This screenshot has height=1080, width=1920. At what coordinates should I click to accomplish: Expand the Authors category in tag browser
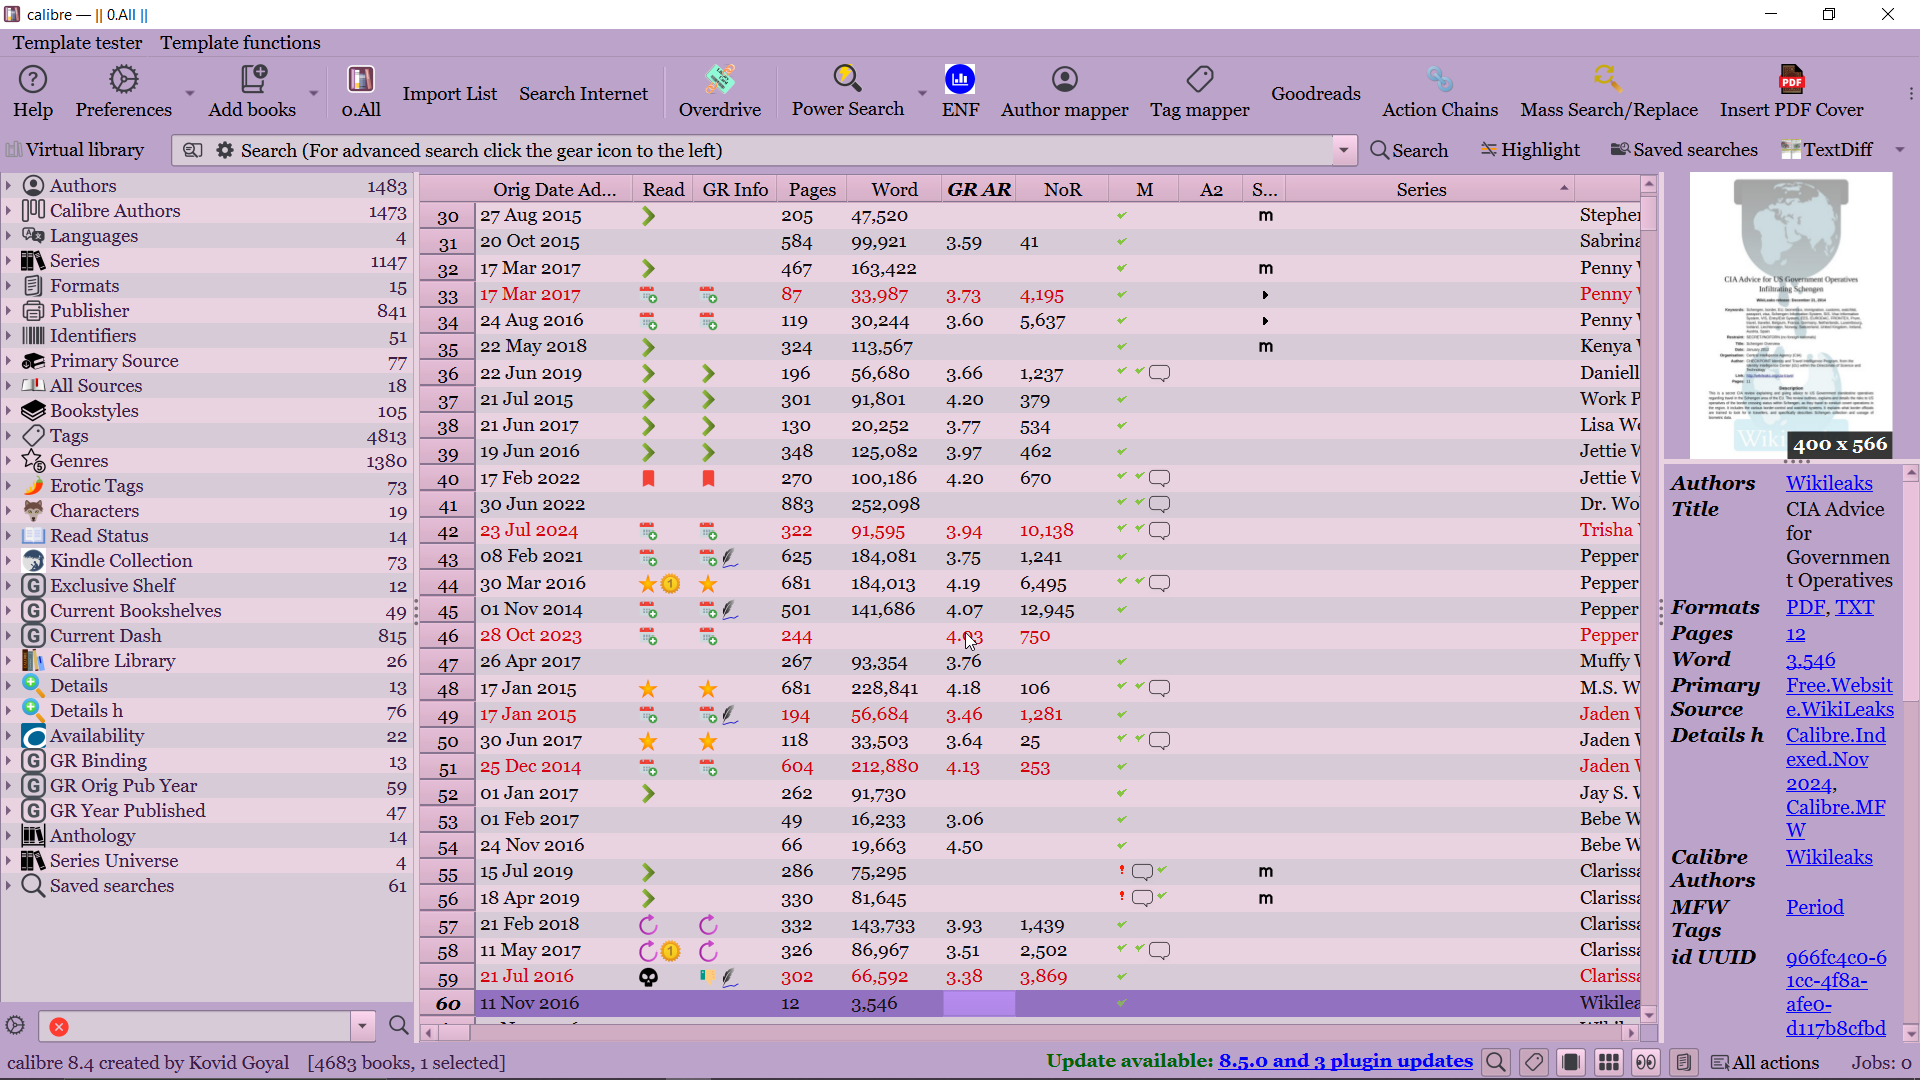click(8, 186)
